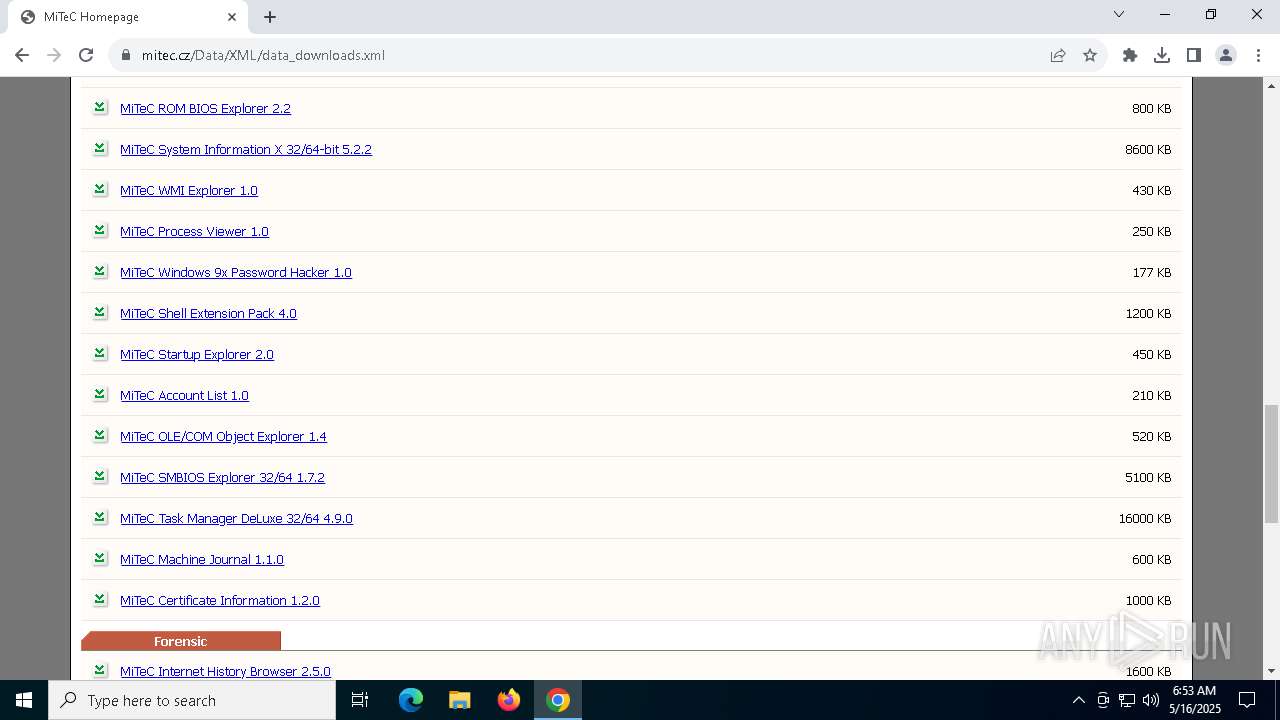Expand the tab search dropdown

[1119, 15]
